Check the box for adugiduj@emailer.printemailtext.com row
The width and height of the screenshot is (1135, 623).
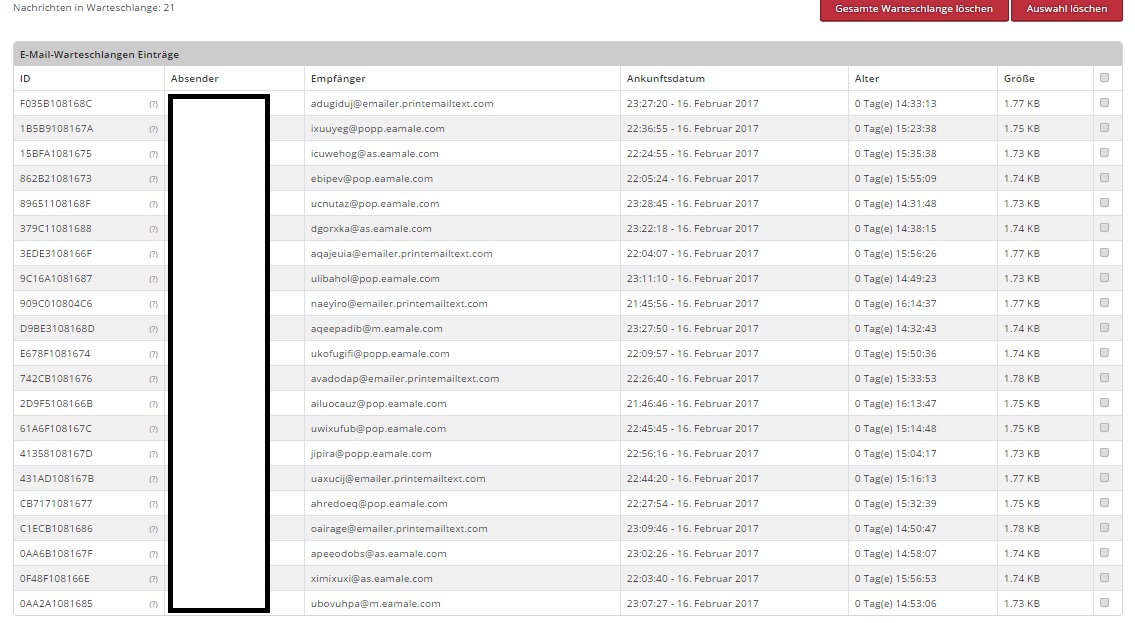1104,102
